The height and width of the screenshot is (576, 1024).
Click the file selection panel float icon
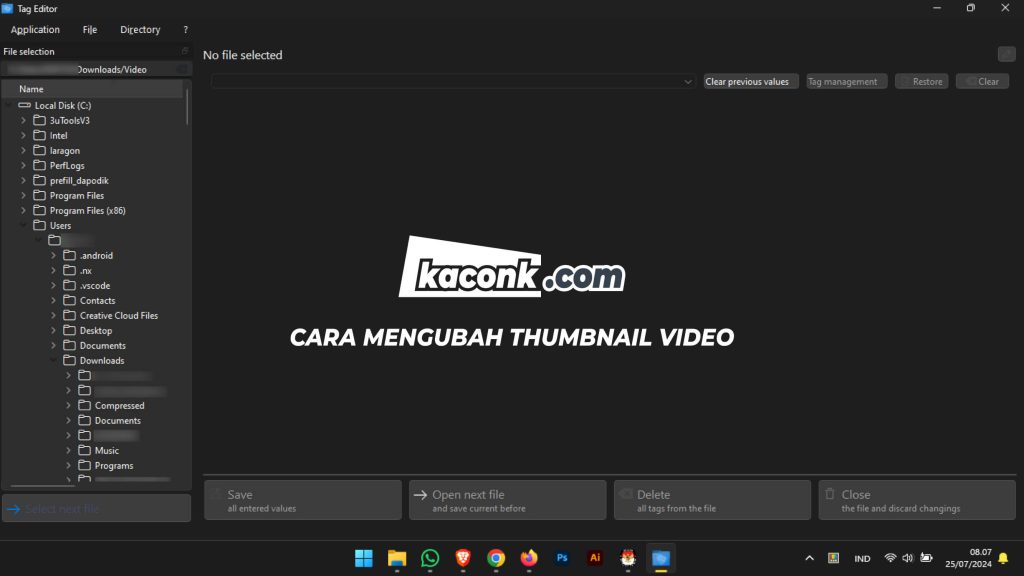click(x=185, y=51)
